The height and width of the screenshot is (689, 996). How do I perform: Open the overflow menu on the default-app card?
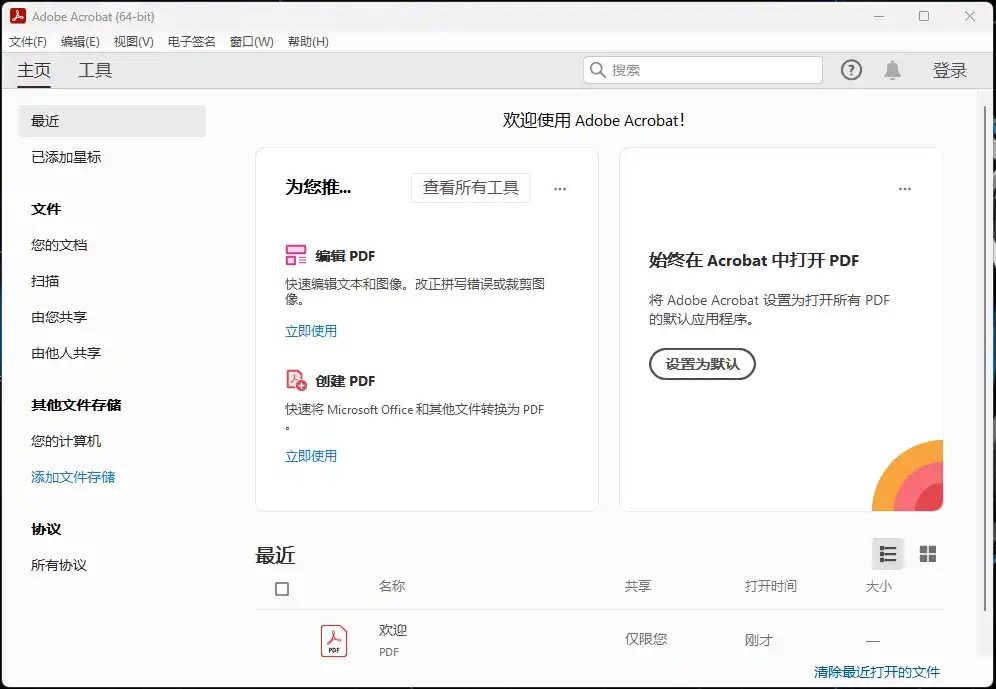pyautogui.click(x=905, y=189)
